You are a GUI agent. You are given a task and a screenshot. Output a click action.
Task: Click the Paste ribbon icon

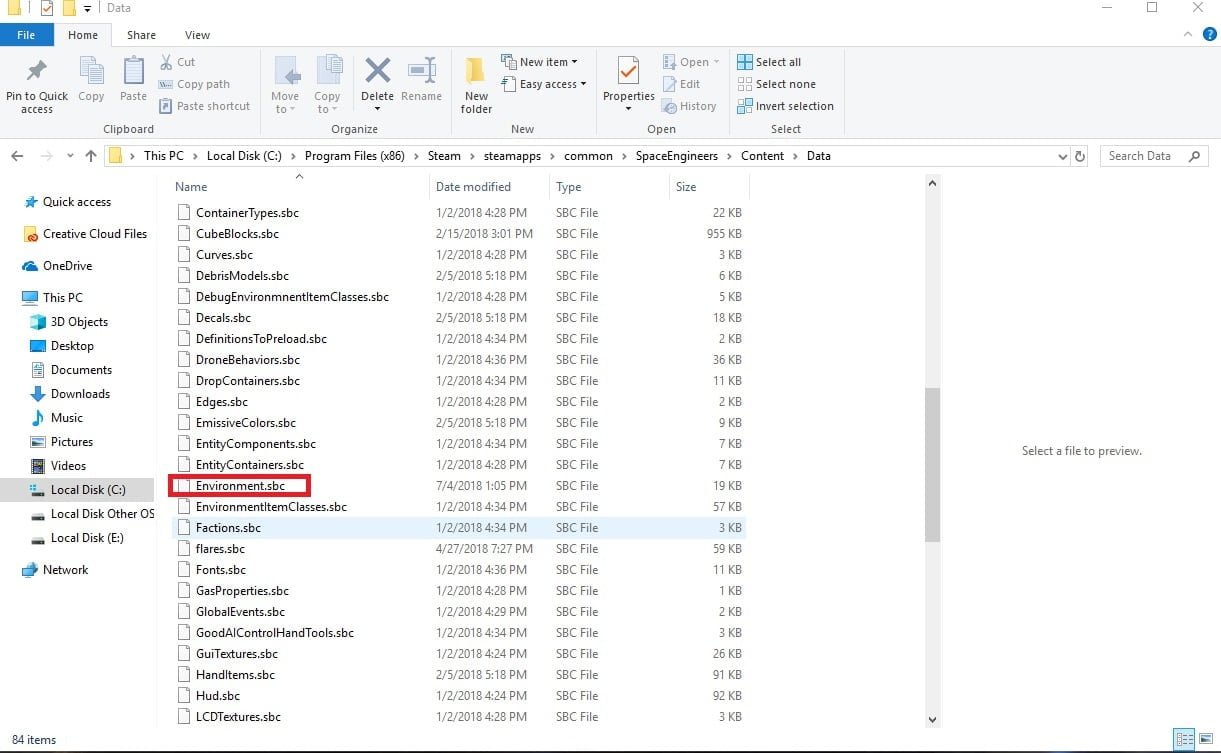coord(133,72)
